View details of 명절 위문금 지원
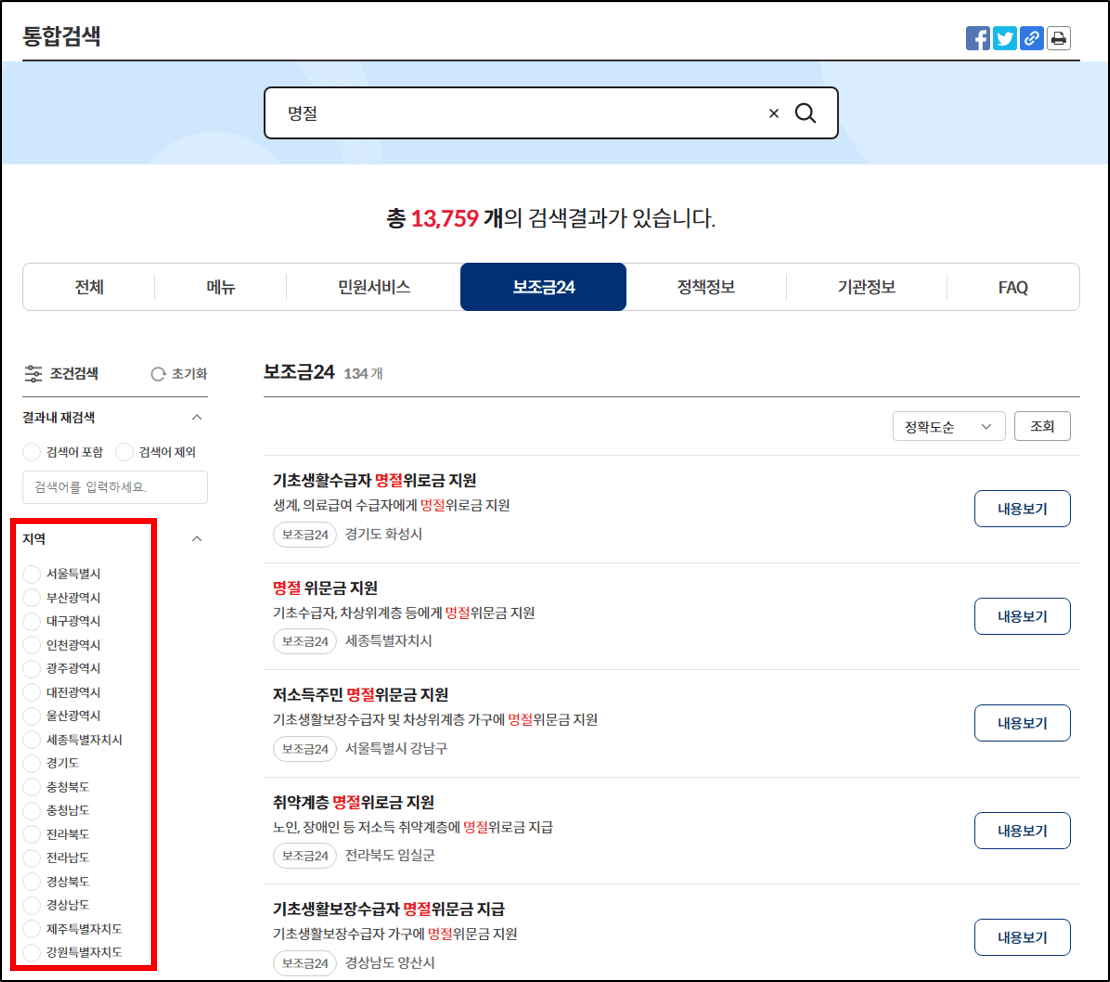This screenshot has height=982, width=1110. click(x=1022, y=616)
